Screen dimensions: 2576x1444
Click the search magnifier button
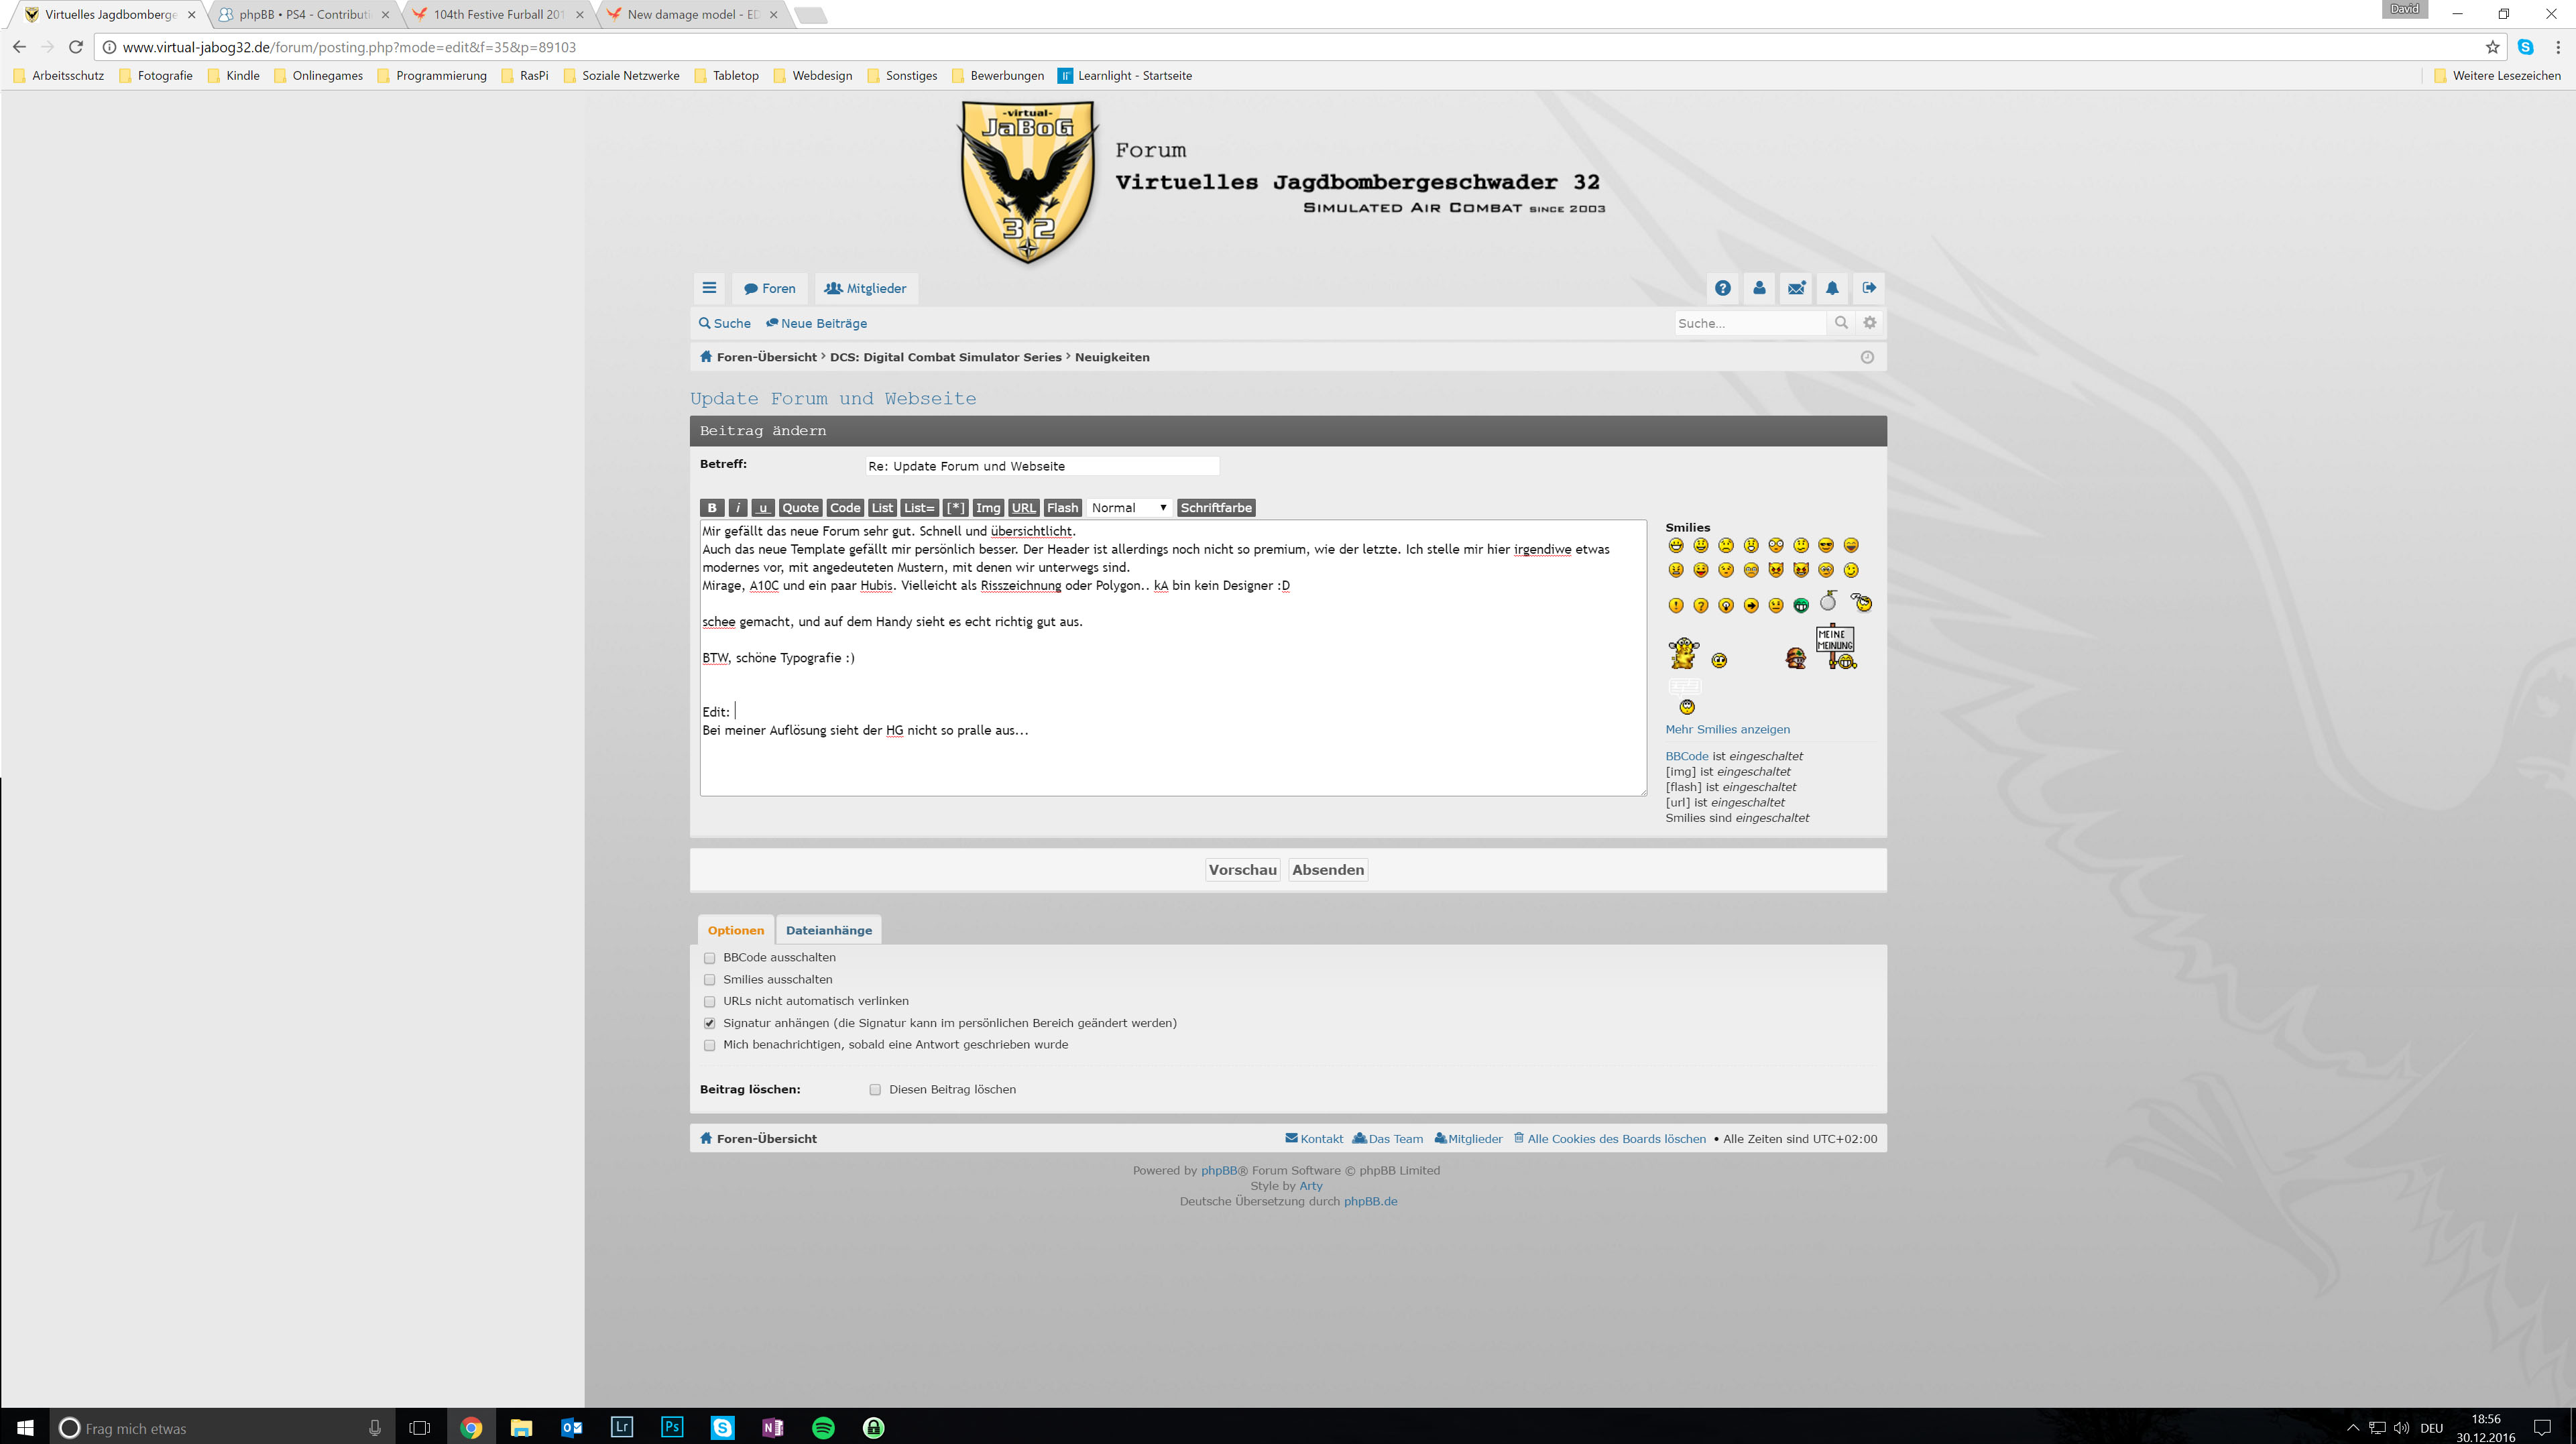(x=1840, y=323)
